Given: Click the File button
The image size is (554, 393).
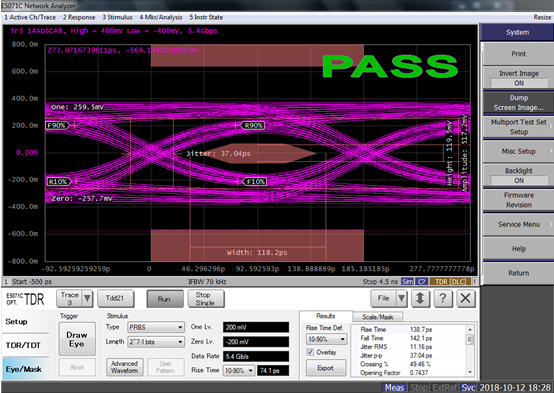Looking at the screenshot, I should tap(383, 299).
